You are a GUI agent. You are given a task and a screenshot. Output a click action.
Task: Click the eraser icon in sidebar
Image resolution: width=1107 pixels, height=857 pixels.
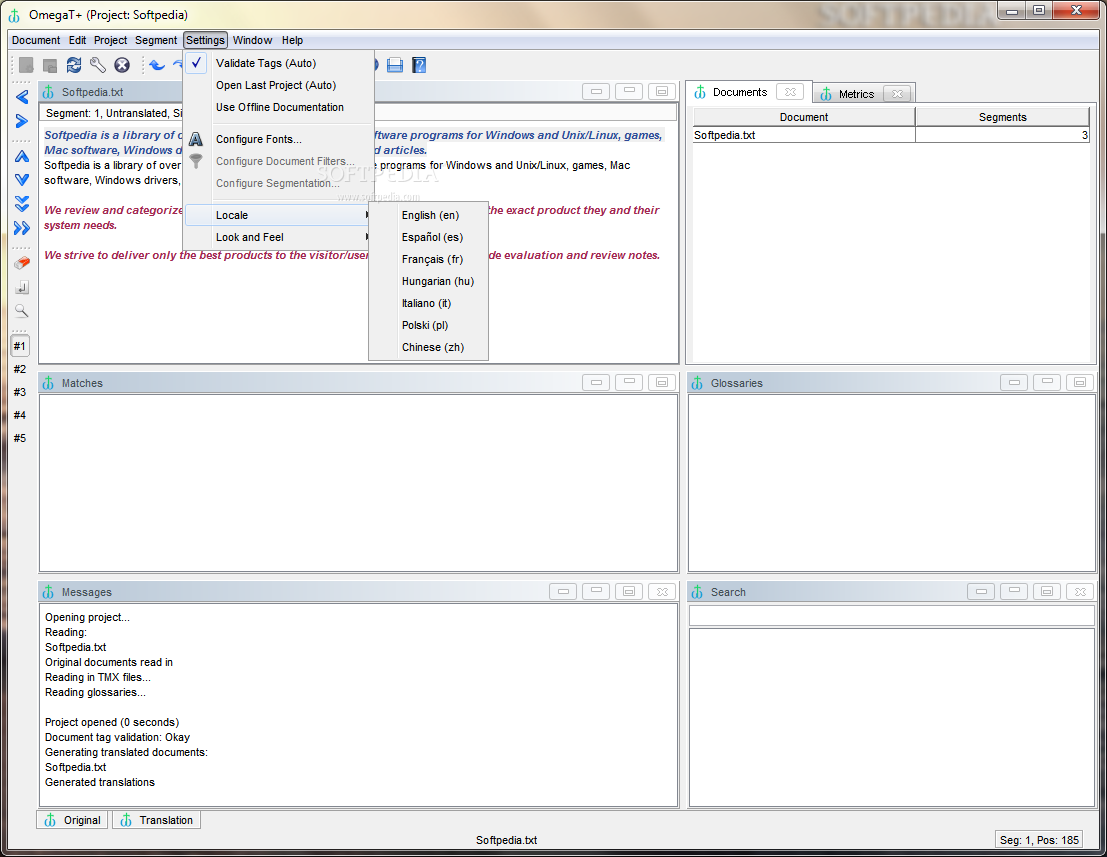pyautogui.click(x=22, y=263)
